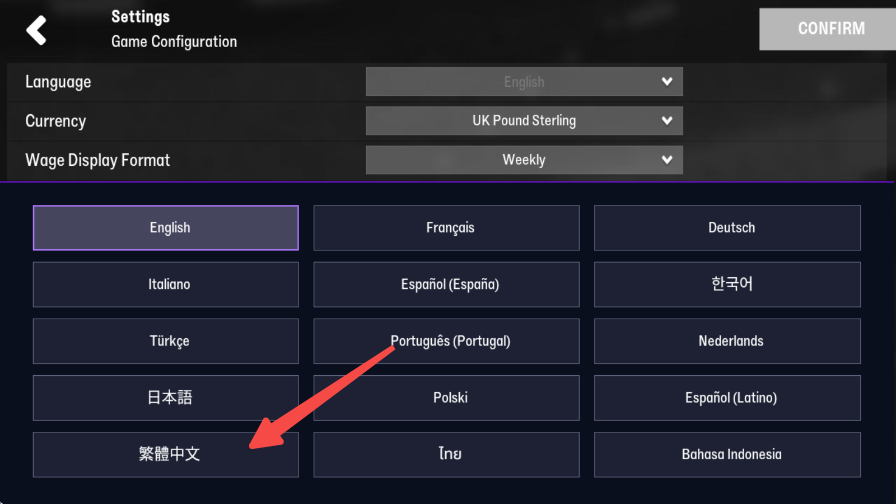Pick Italiano from the language list
The width and height of the screenshot is (896, 504).
click(x=166, y=285)
